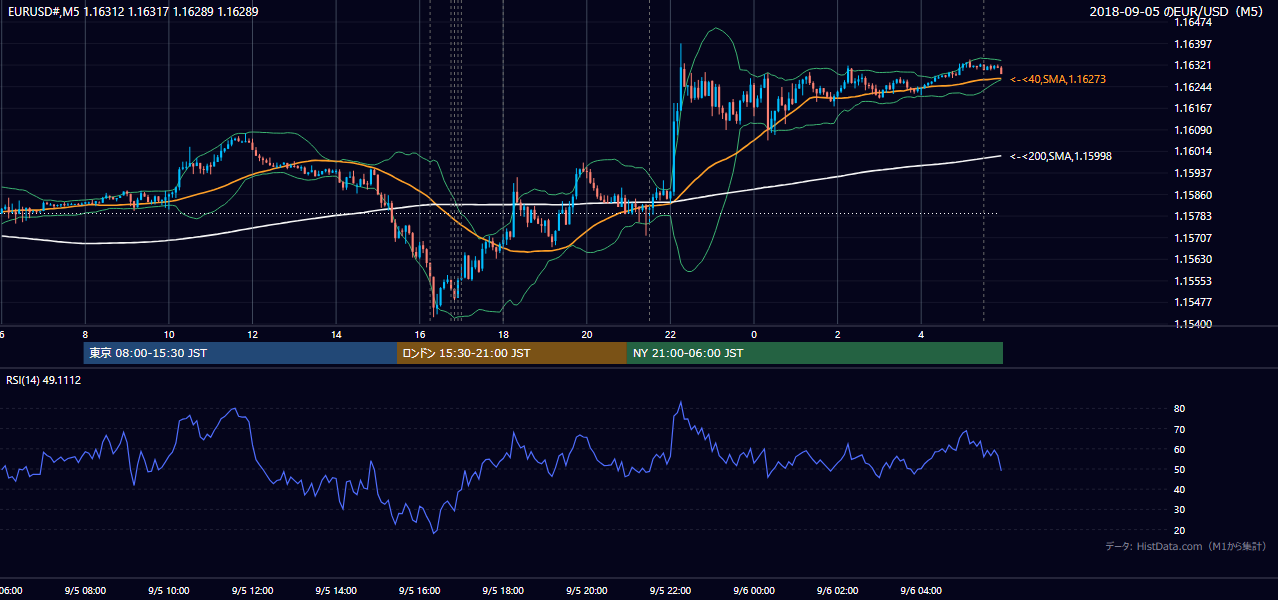Viewport: 1278px width, 600px height.
Task: Click the 40 SMA 1.16273 label
Action: 1058,79
